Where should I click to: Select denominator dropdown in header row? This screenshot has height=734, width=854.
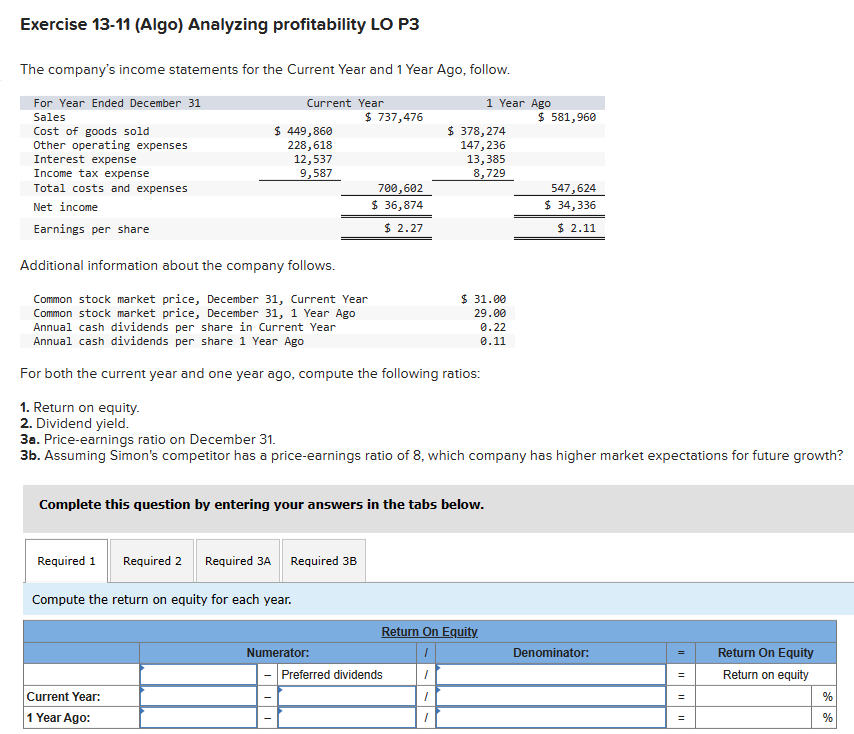[551, 675]
